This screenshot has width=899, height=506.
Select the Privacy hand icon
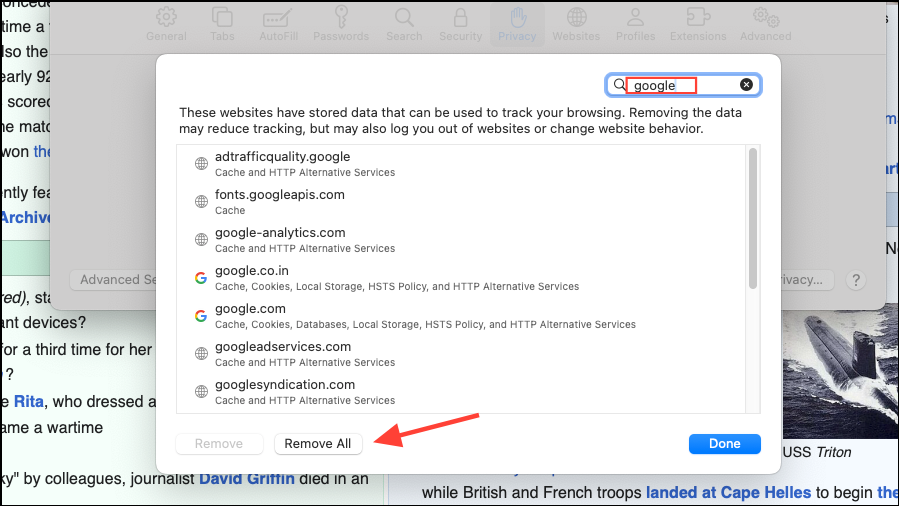pyautogui.click(x=518, y=17)
